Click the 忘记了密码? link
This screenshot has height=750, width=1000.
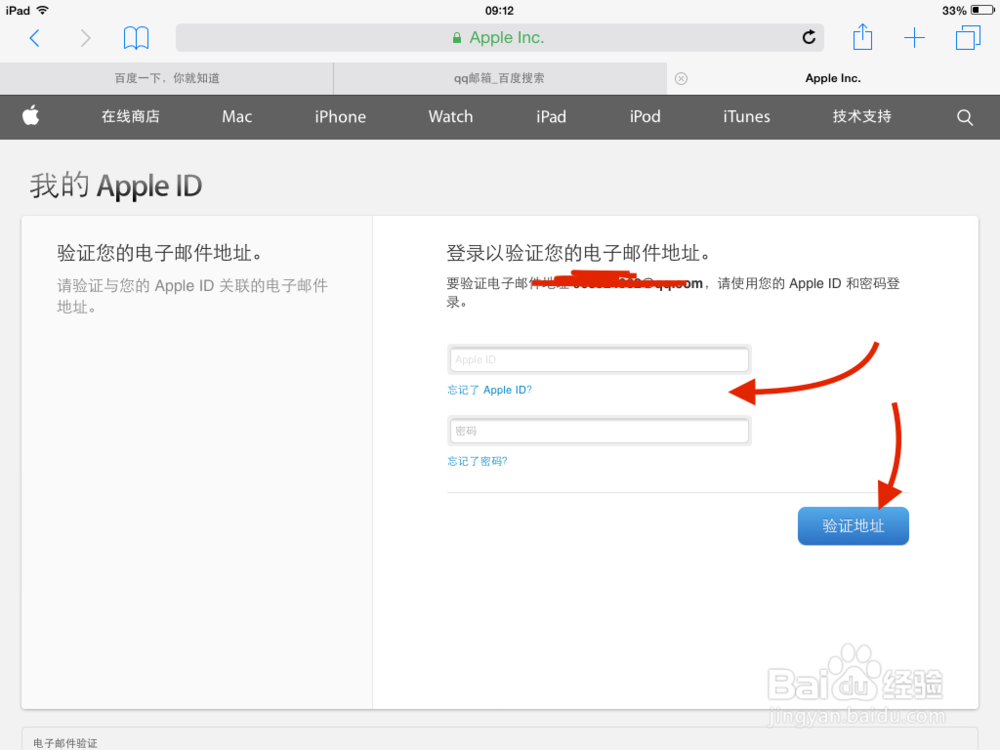coord(477,461)
